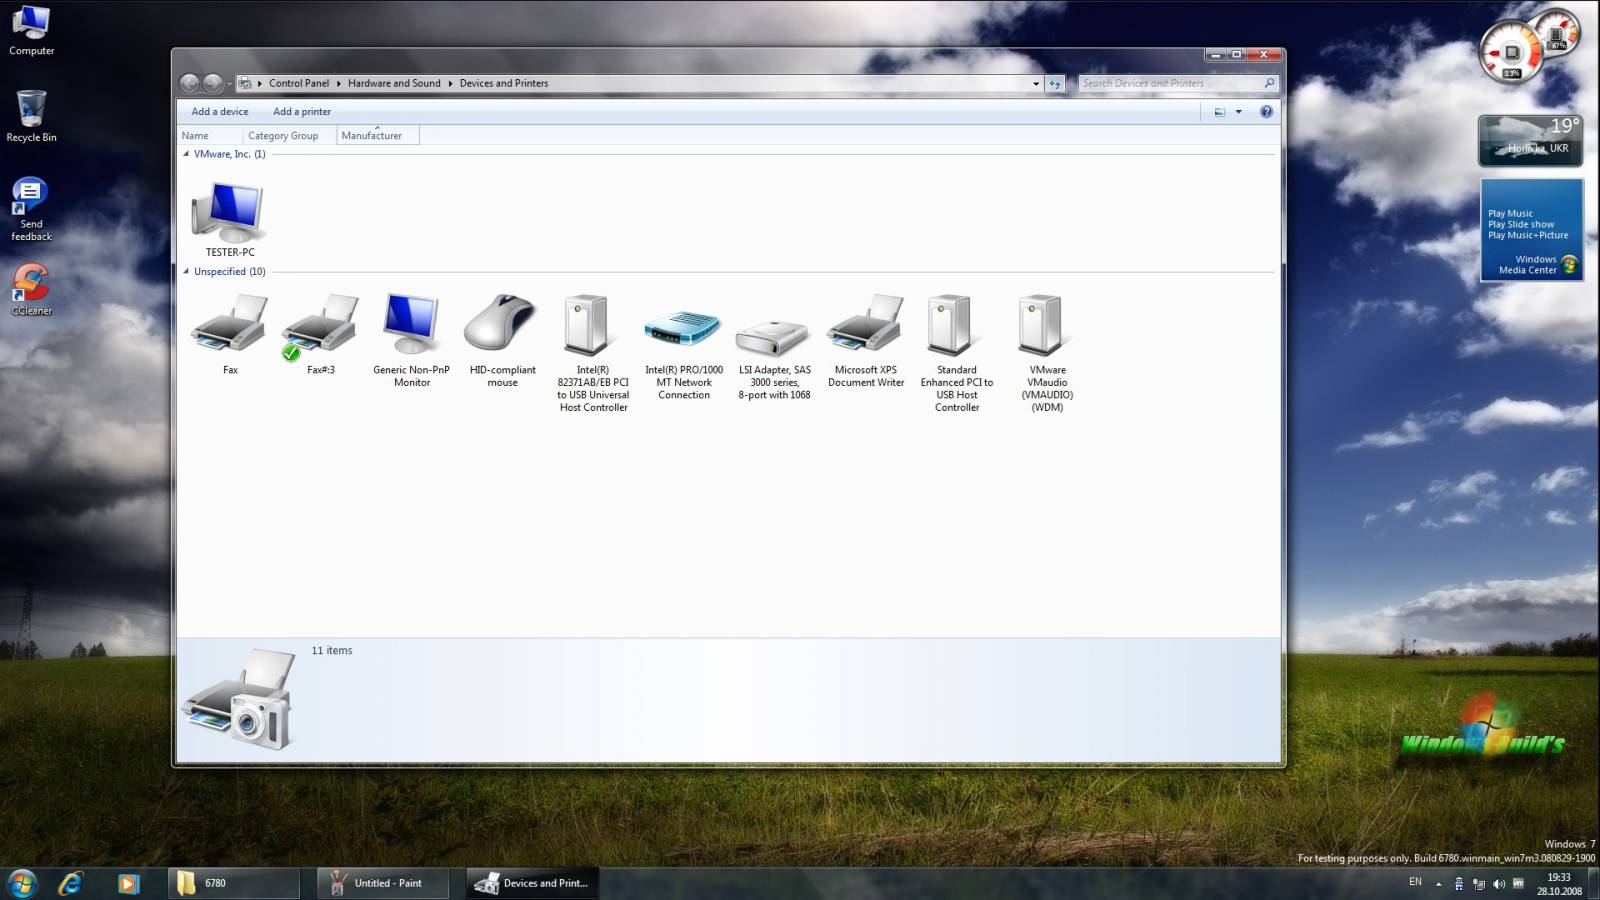This screenshot has height=900, width=1600.
Task: Select Microsoft XPS Document Writer
Action: point(866,339)
